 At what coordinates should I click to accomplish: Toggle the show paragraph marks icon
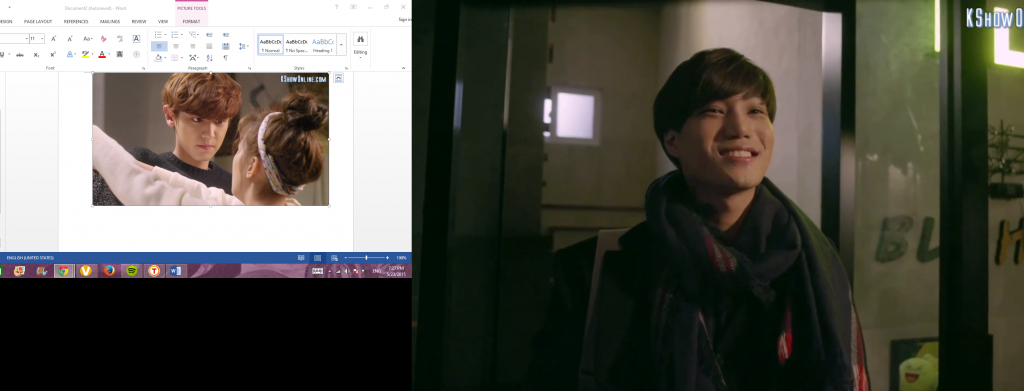coord(225,57)
